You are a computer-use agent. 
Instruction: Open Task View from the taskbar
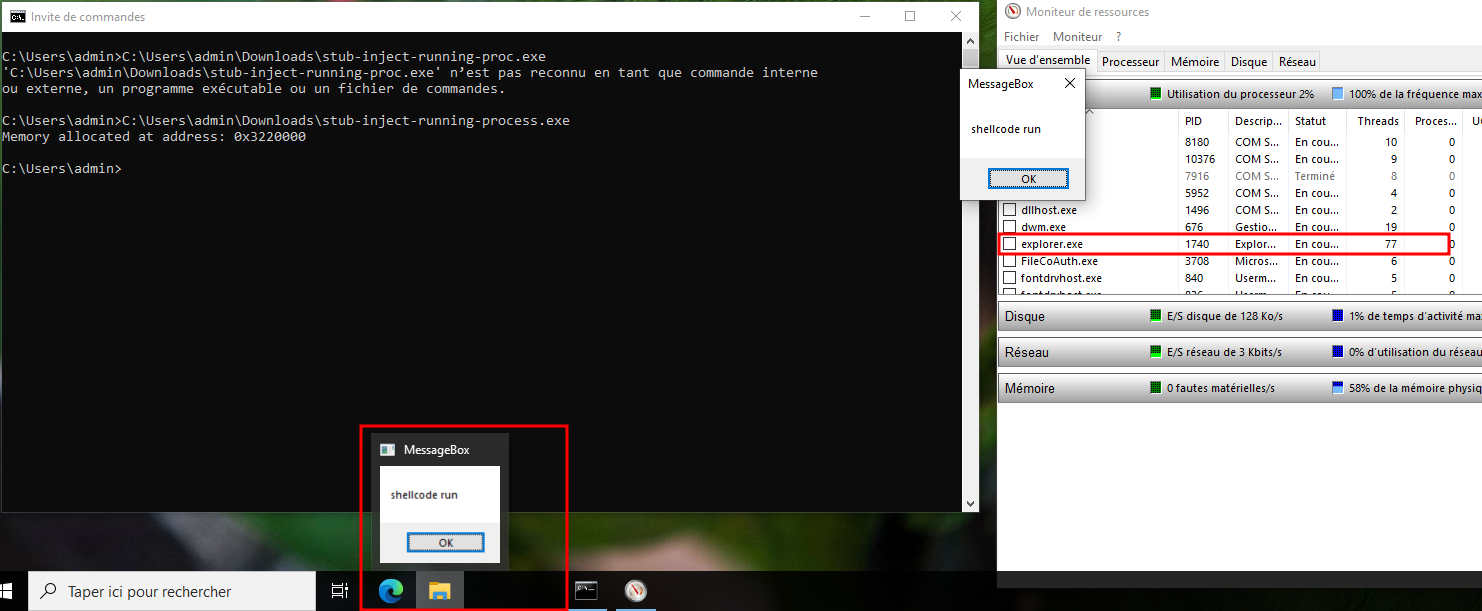340,591
